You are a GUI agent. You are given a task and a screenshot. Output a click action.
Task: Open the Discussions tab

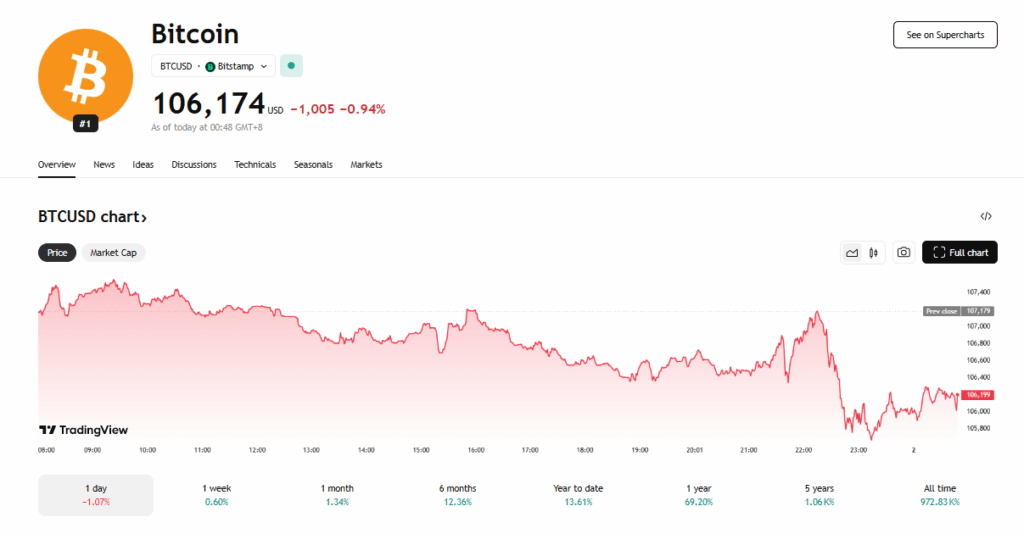point(194,165)
